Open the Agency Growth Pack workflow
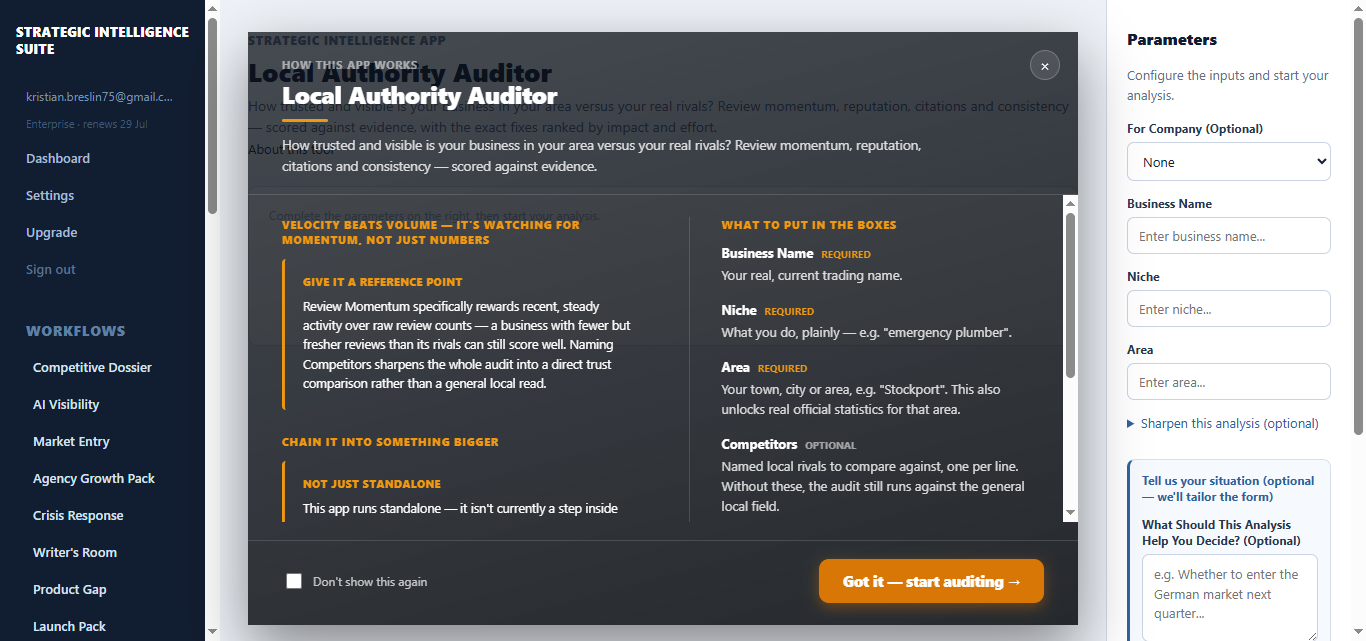 point(94,478)
